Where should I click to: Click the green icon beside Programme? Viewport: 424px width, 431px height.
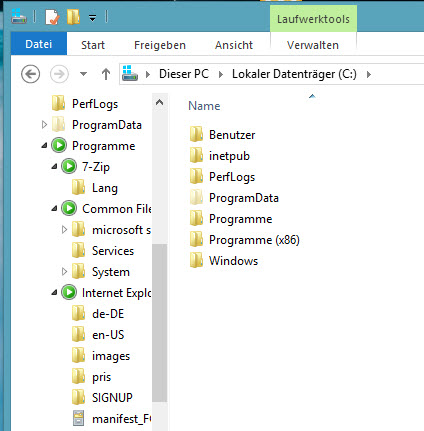point(59,145)
